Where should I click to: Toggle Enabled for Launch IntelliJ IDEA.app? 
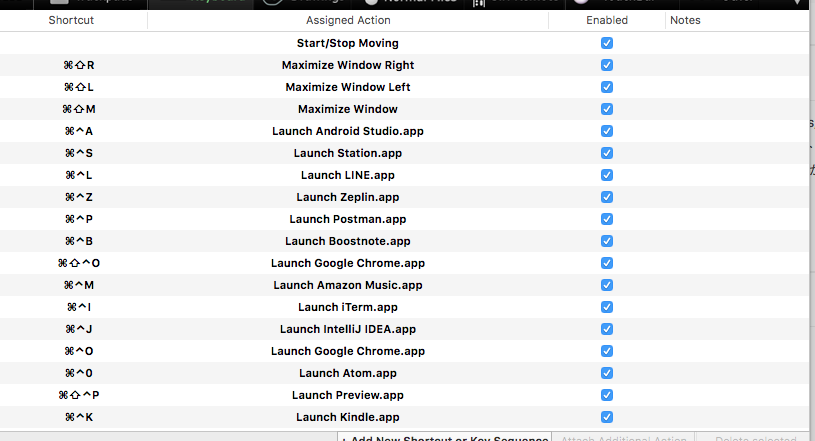click(x=607, y=329)
